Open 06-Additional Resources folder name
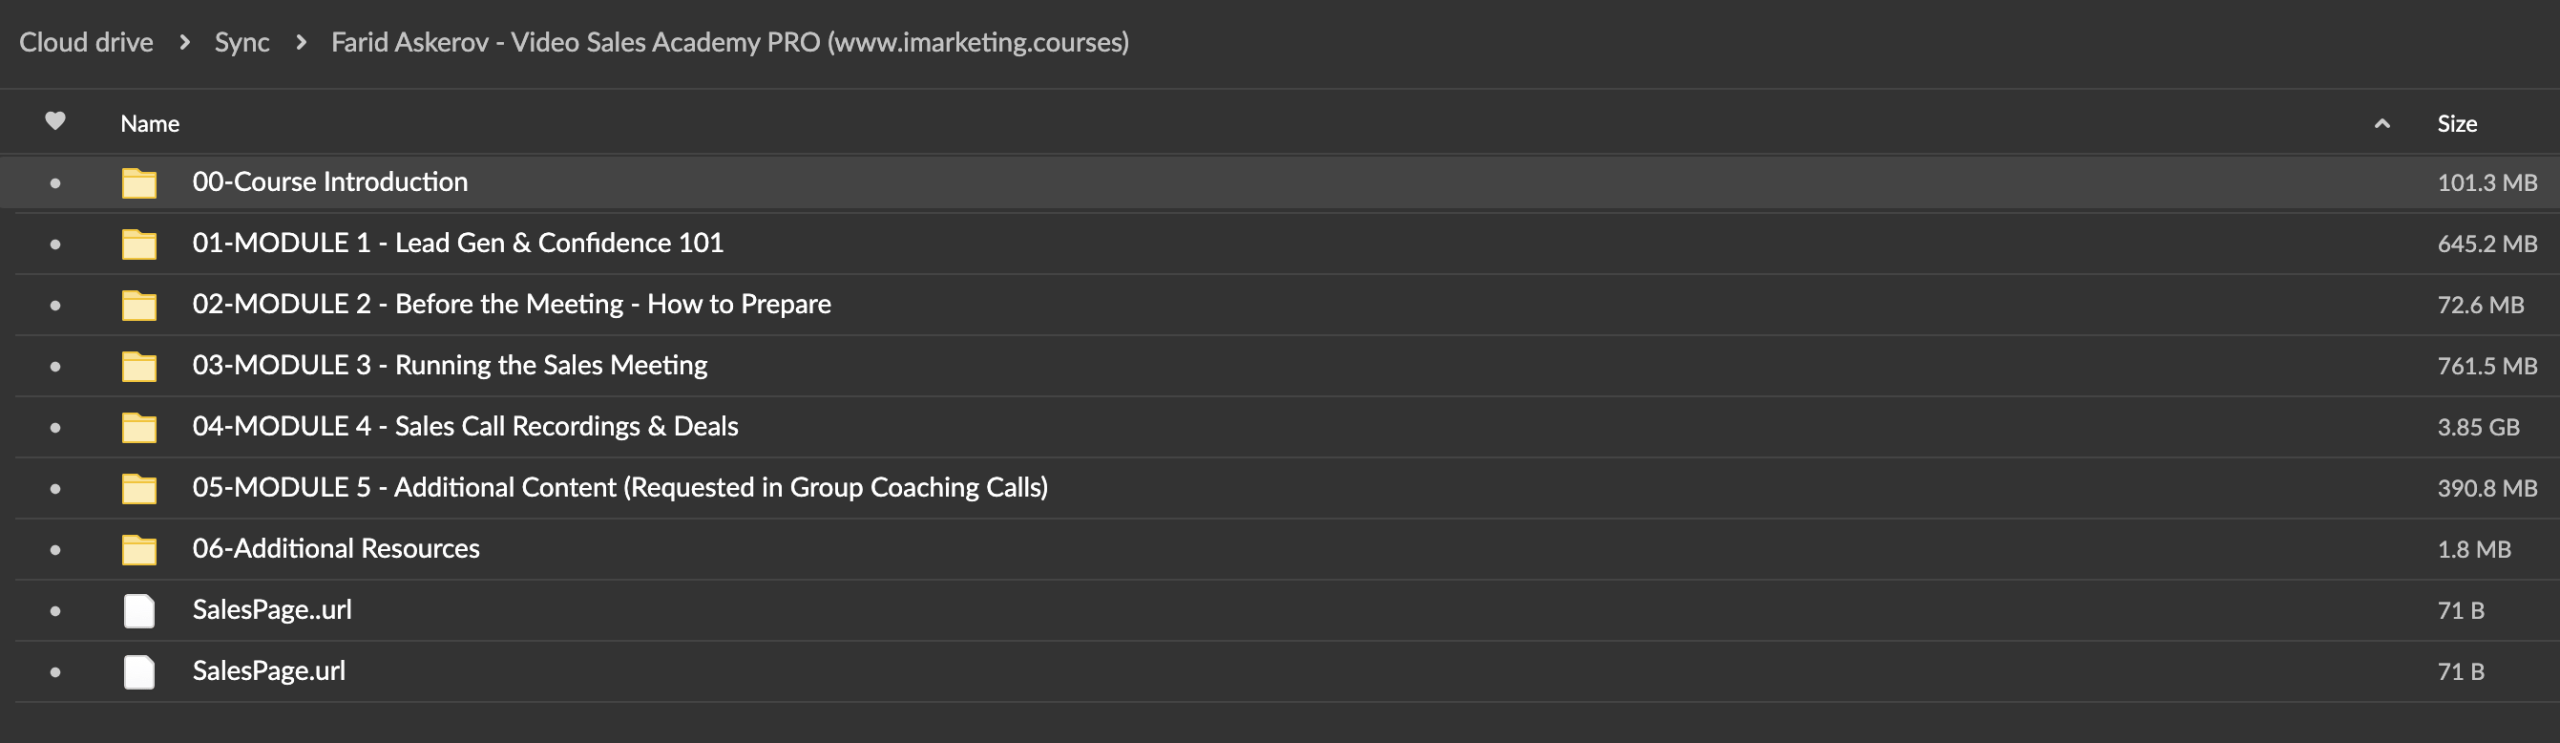 click(x=336, y=548)
